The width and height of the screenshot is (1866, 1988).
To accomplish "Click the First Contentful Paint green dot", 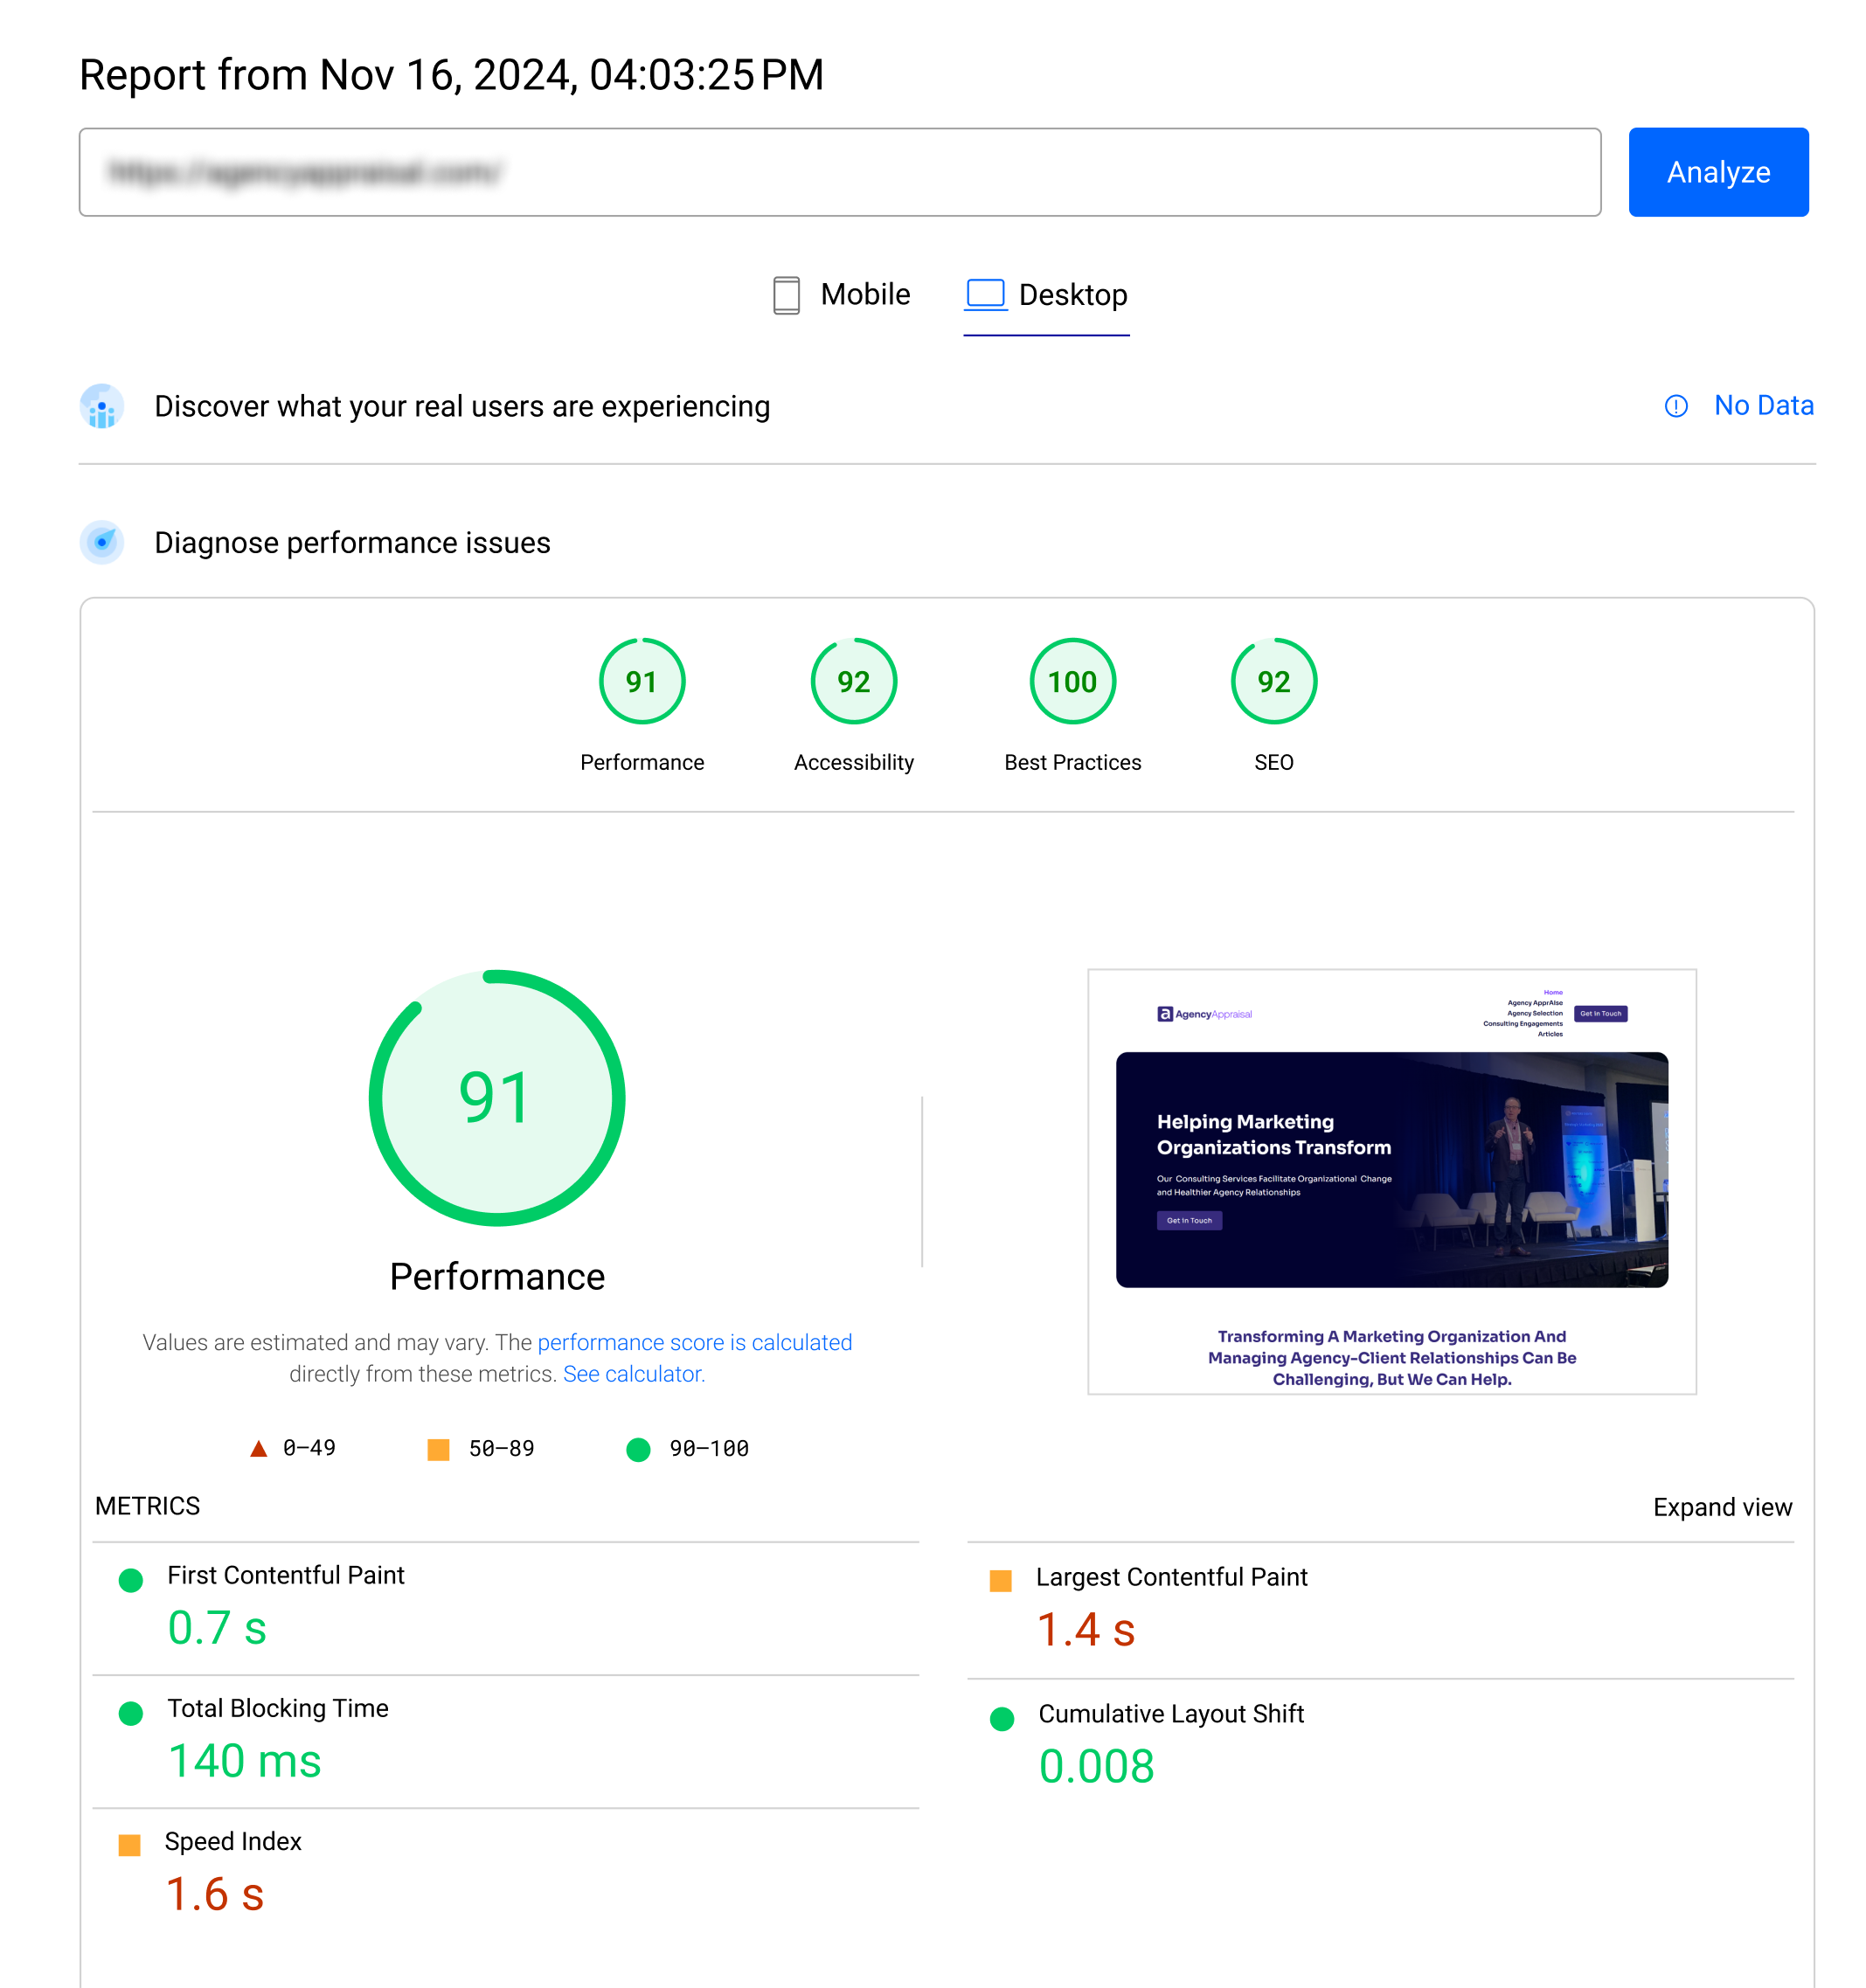I will click(x=130, y=1580).
